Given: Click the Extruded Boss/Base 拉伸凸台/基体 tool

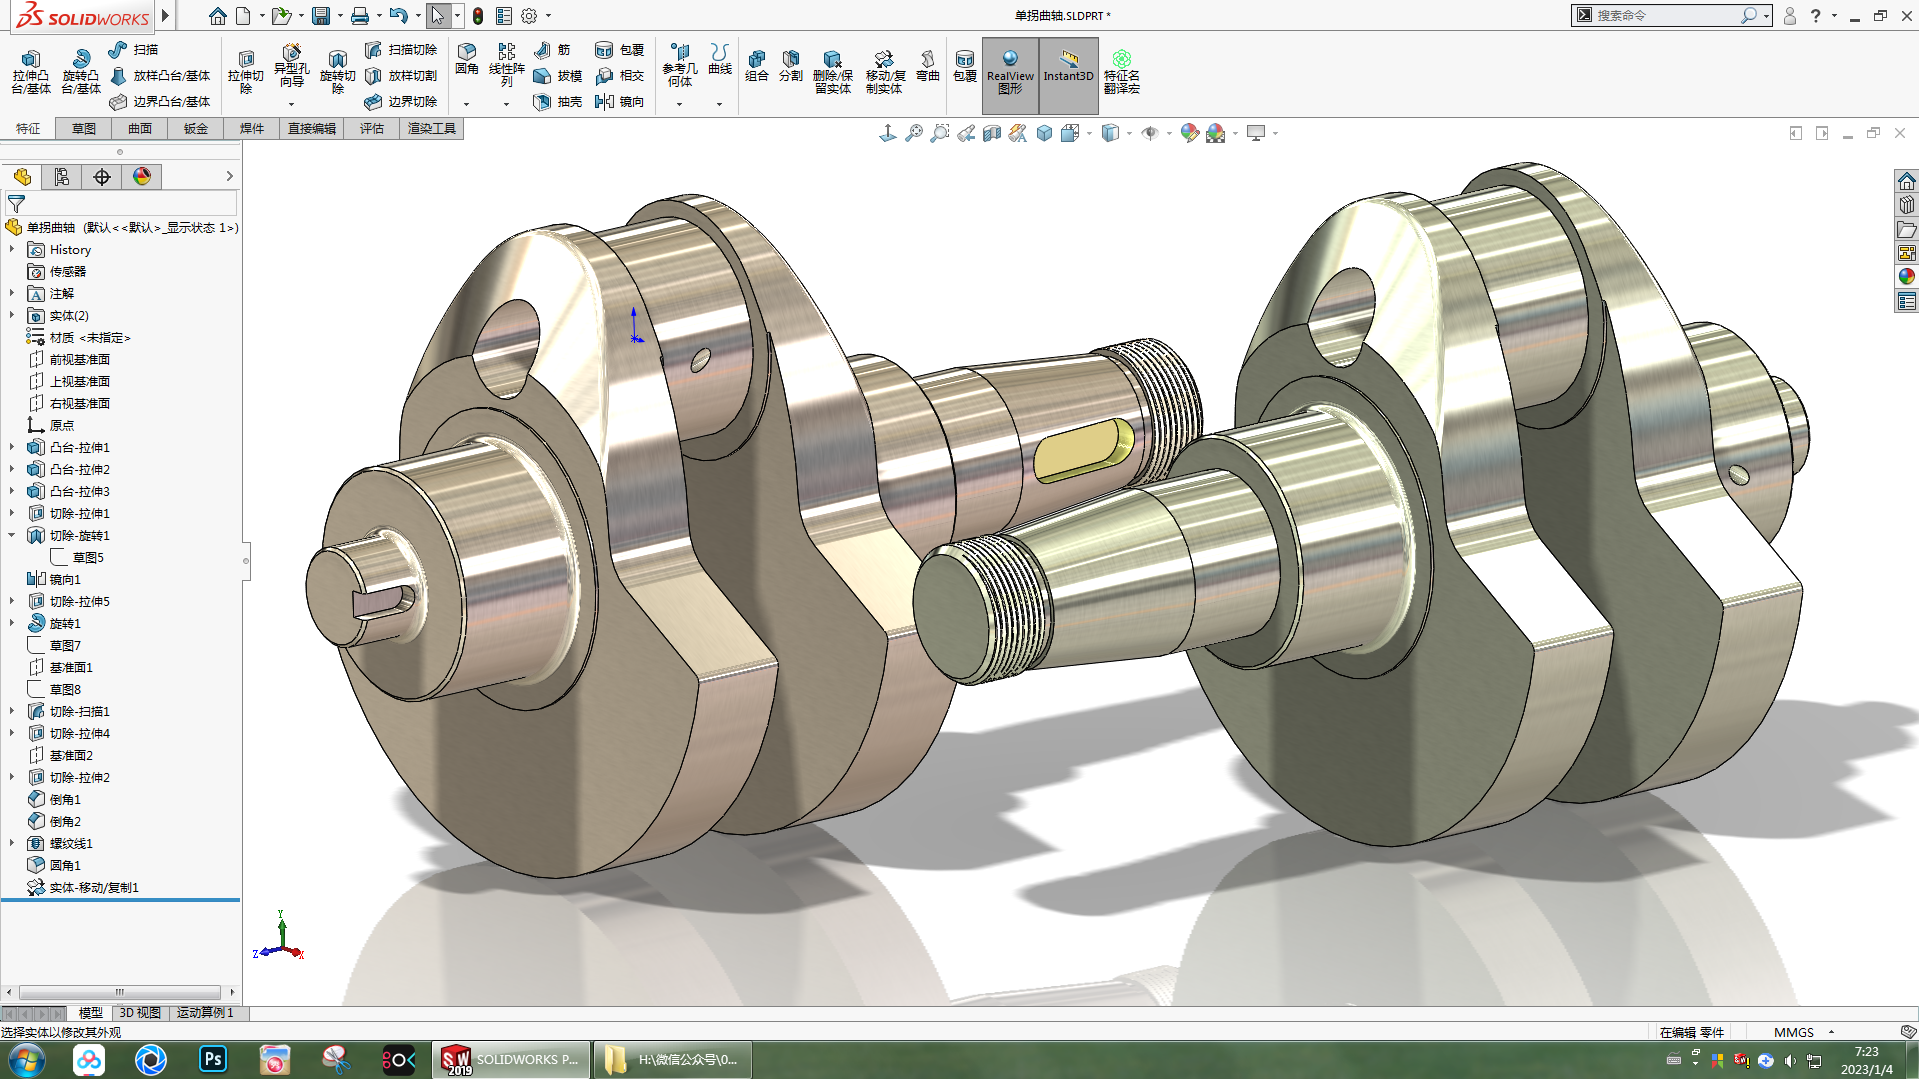Looking at the screenshot, I should pyautogui.click(x=31, y=72).
